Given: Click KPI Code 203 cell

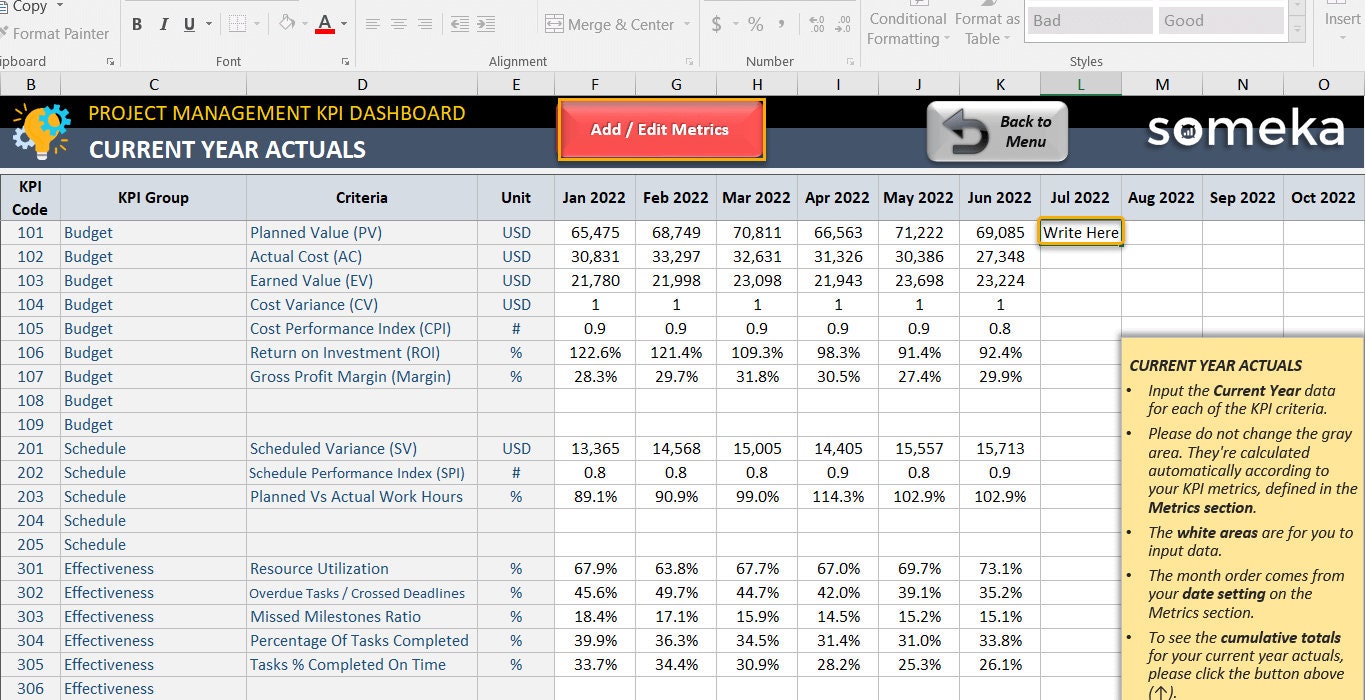Looking at the screenshot, I should (30, 497).
